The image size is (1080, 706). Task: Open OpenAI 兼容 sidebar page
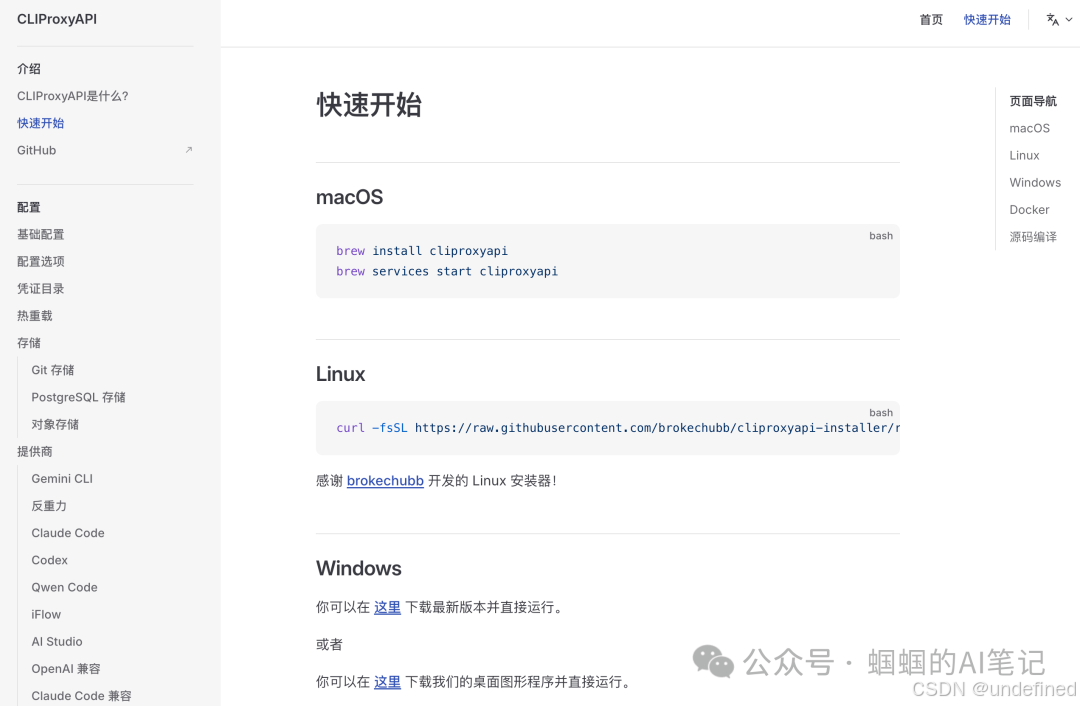(65, 668)
